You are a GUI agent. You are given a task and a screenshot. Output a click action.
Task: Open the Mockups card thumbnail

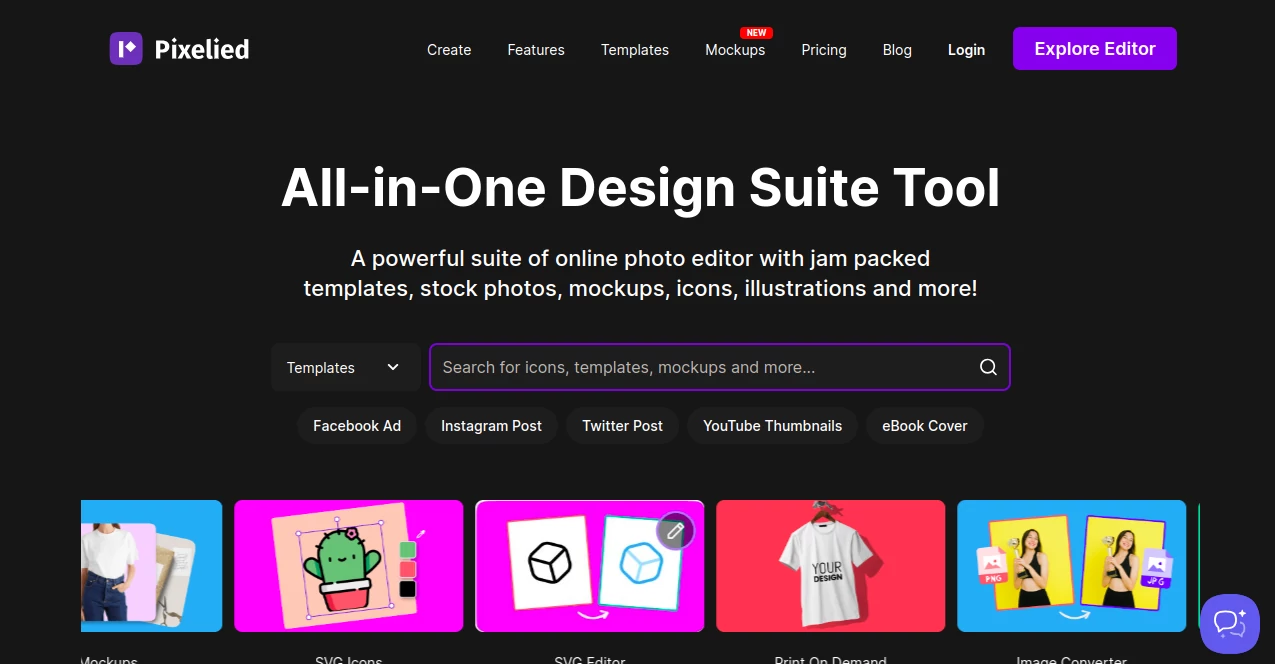(152, 566)
